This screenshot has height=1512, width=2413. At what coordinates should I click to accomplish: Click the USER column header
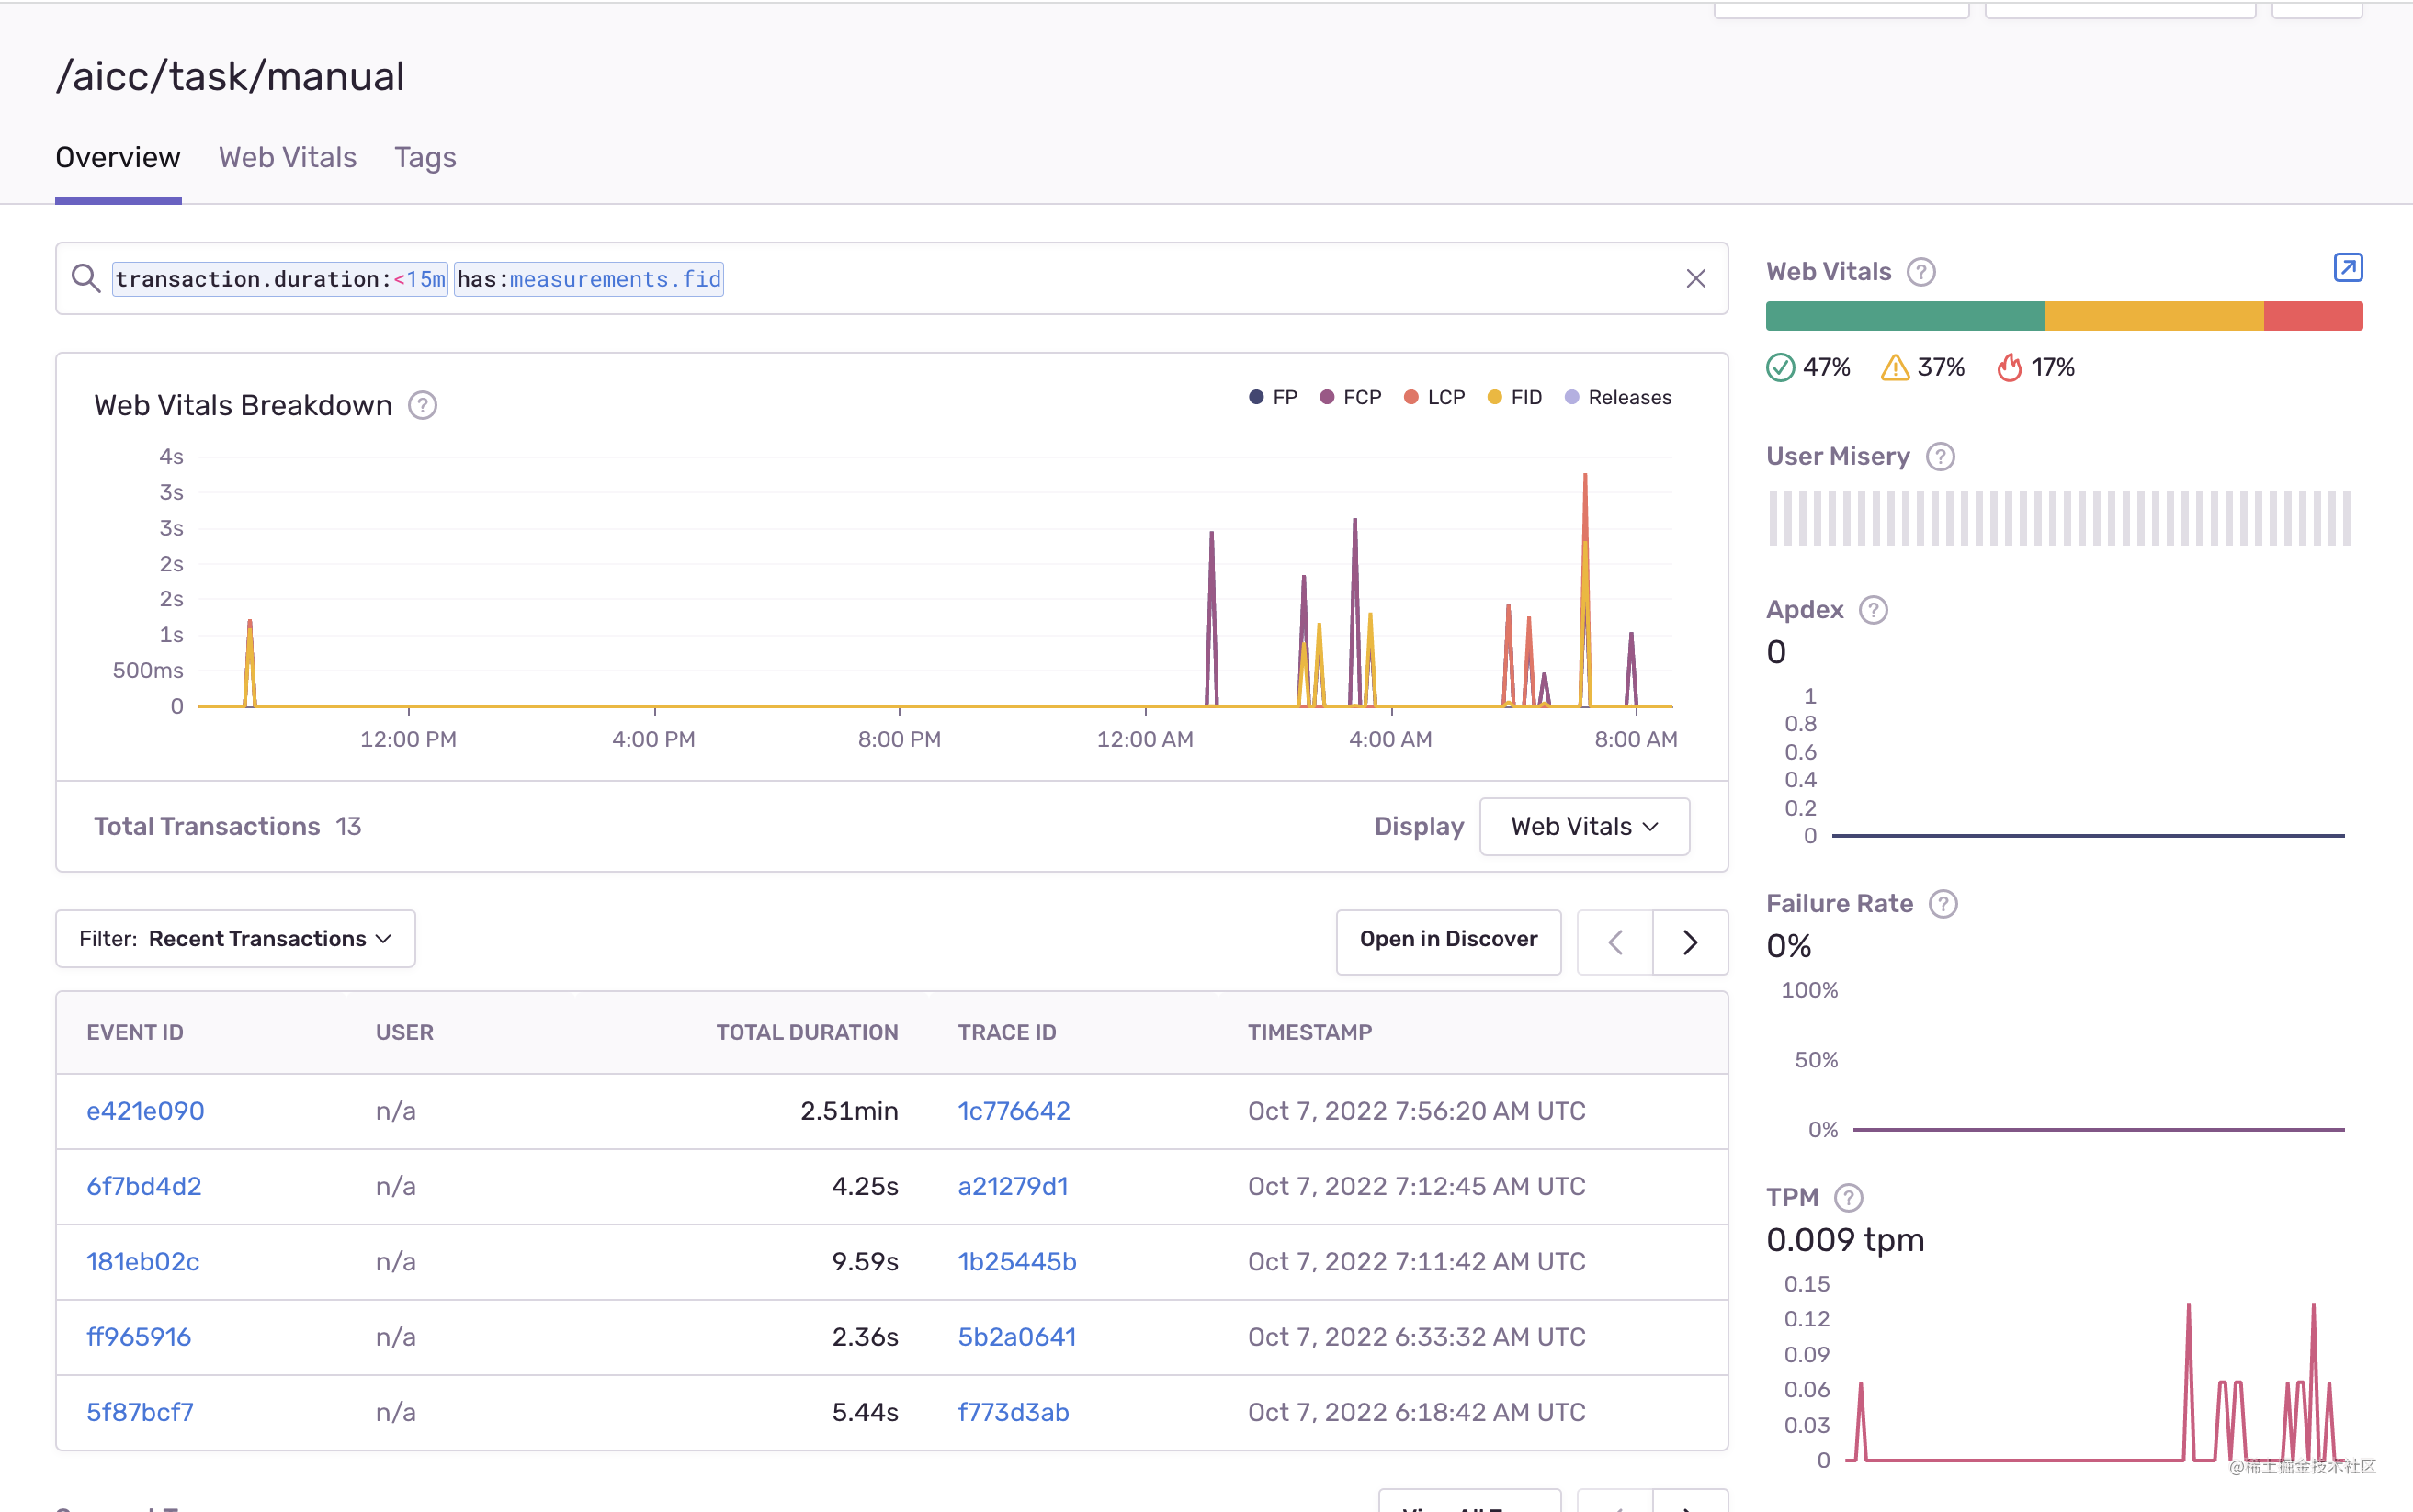coord(404,1033)
